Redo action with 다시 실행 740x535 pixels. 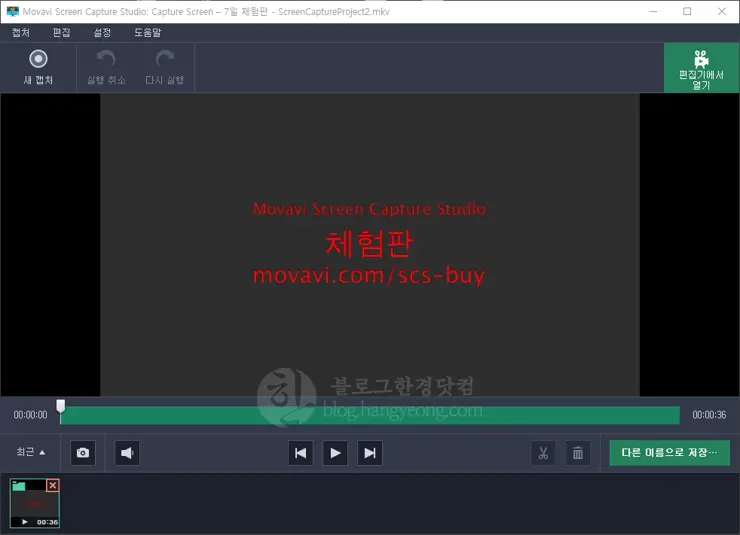pos(164,67)
